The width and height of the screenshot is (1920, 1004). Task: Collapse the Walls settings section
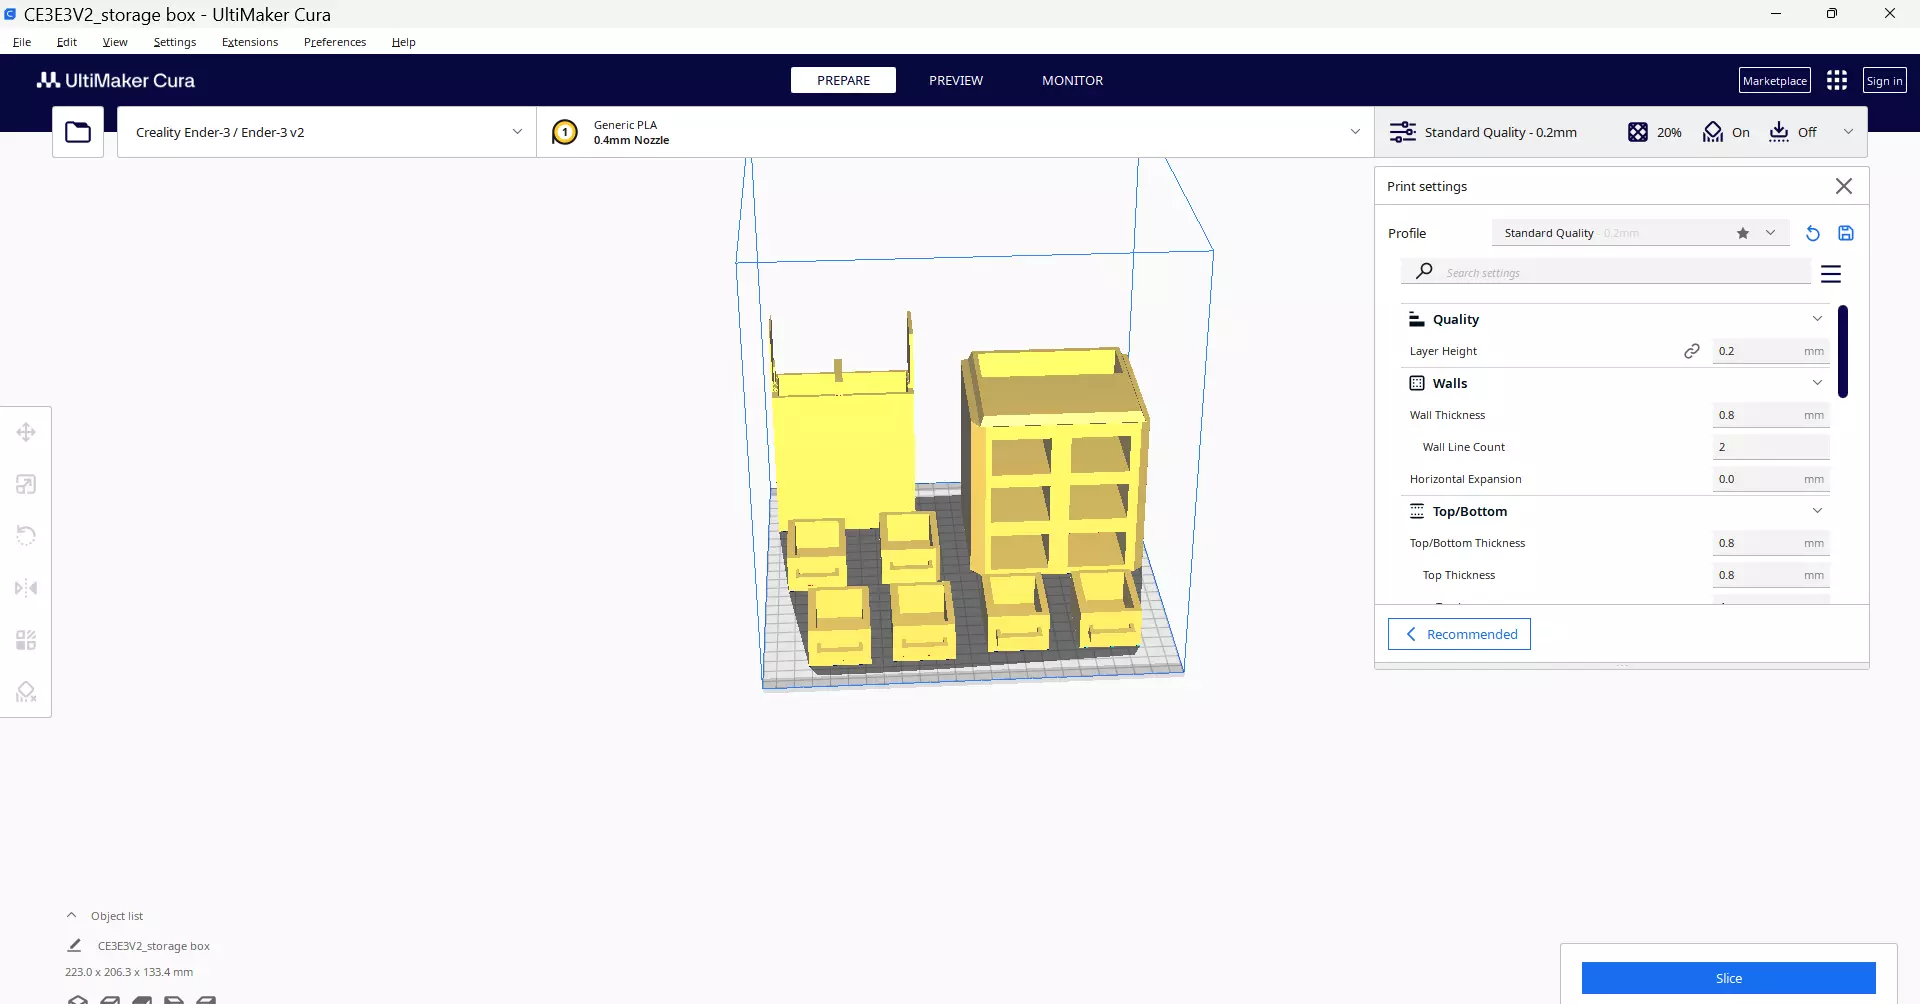pyautogui.click(x=1817, y=383)
